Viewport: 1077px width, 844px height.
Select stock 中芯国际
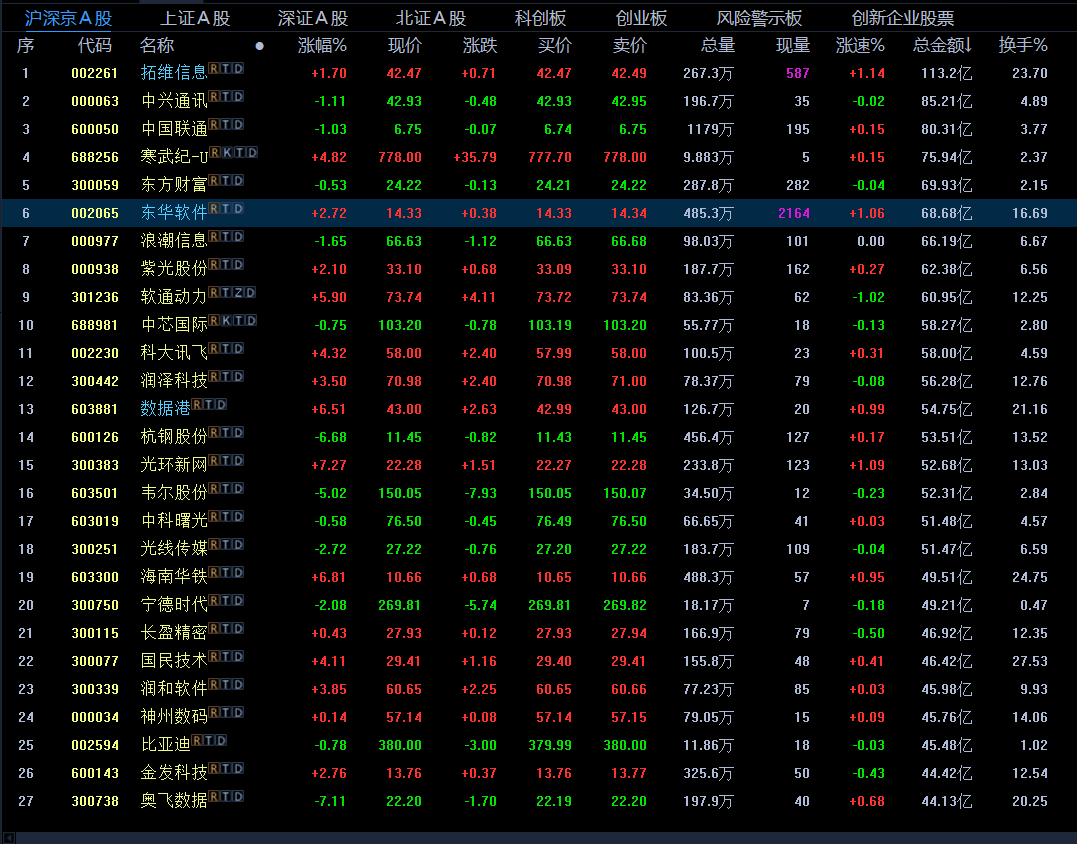174,326
